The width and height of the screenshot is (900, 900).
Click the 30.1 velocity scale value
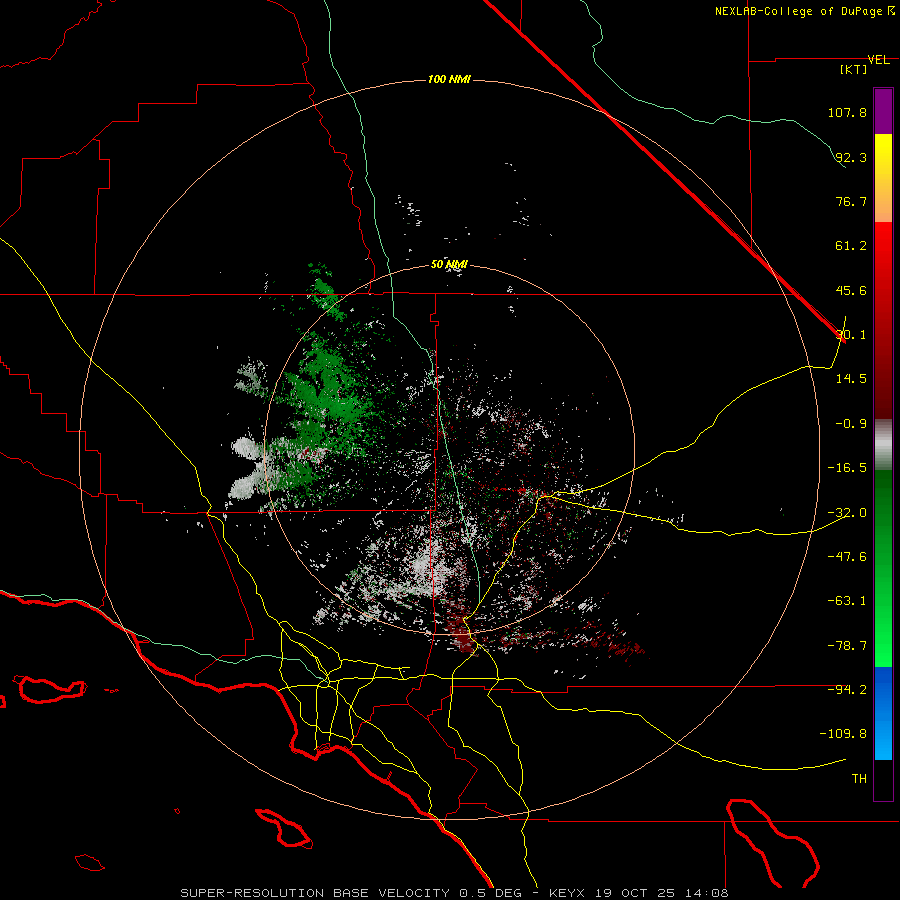851,334
